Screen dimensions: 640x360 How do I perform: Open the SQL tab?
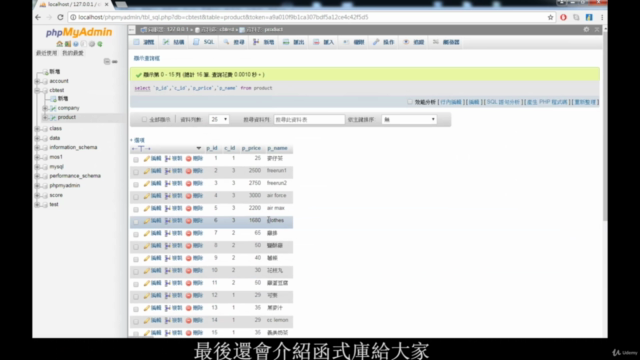[204, 42]
